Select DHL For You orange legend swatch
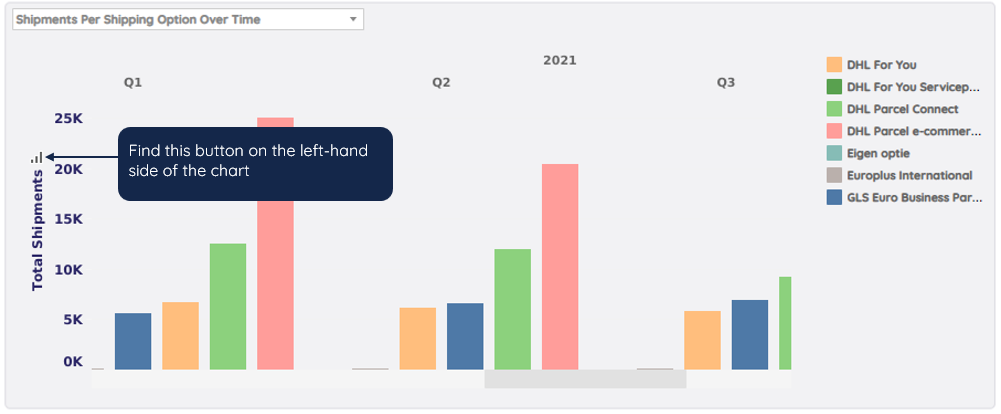 (x=834, y=64)
